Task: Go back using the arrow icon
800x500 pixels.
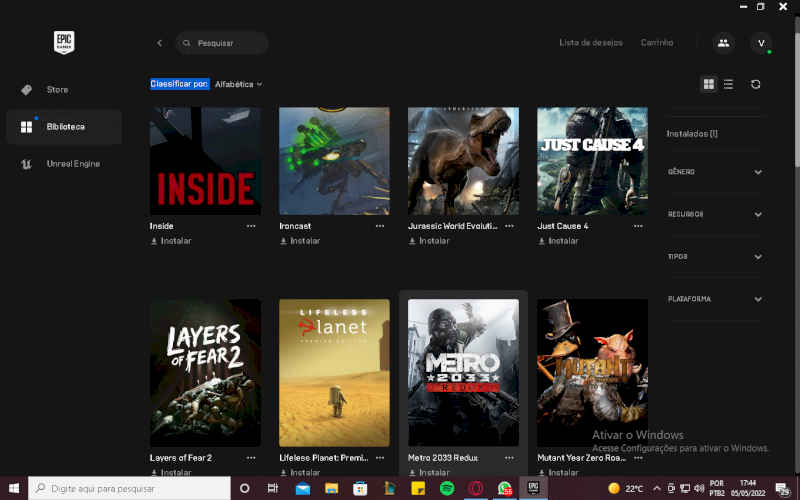Action: pyautogui.click(x=159, y=43)
